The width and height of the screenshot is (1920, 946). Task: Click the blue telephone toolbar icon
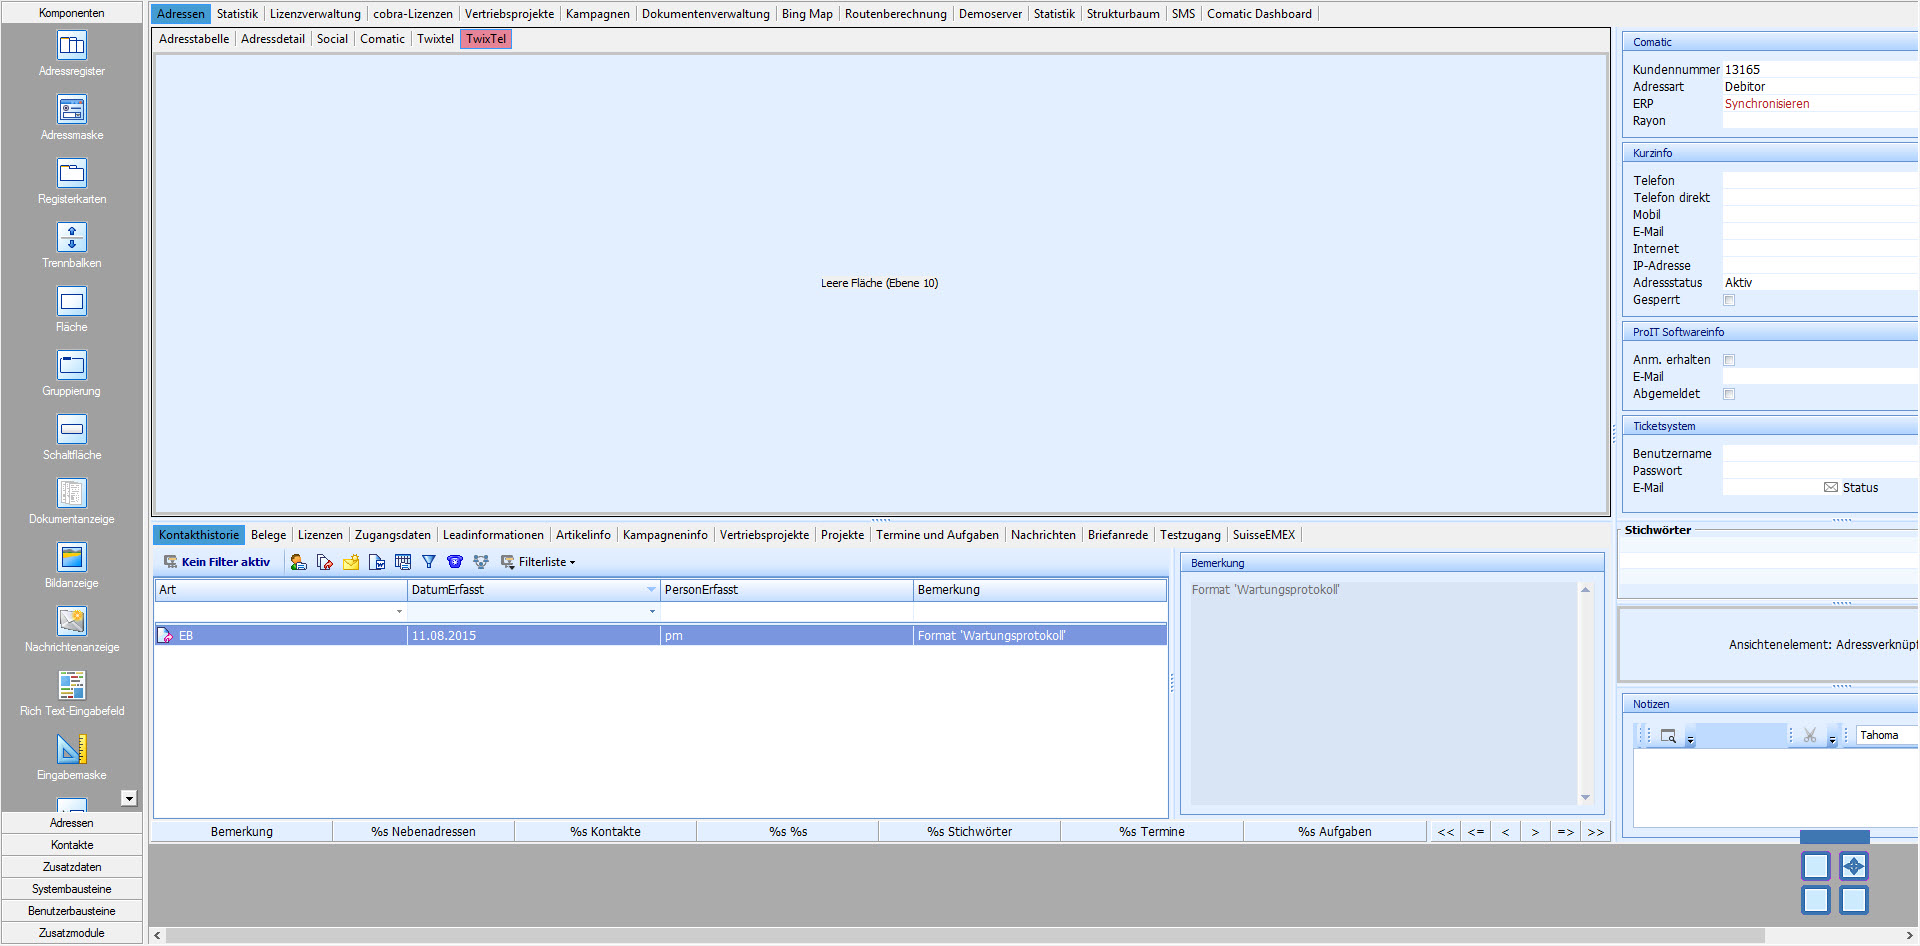tap(455, 562)
